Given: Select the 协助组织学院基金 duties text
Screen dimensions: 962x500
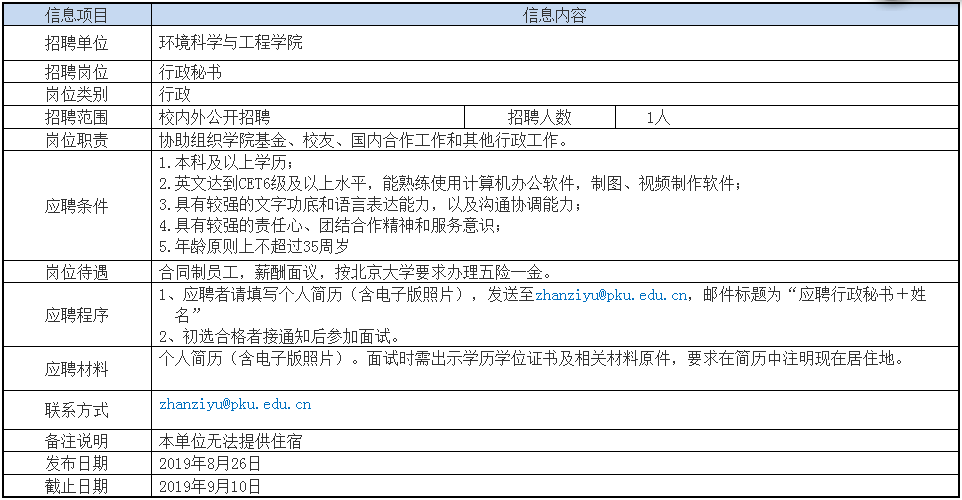Looking at the screenshot, I should (364, 140).
